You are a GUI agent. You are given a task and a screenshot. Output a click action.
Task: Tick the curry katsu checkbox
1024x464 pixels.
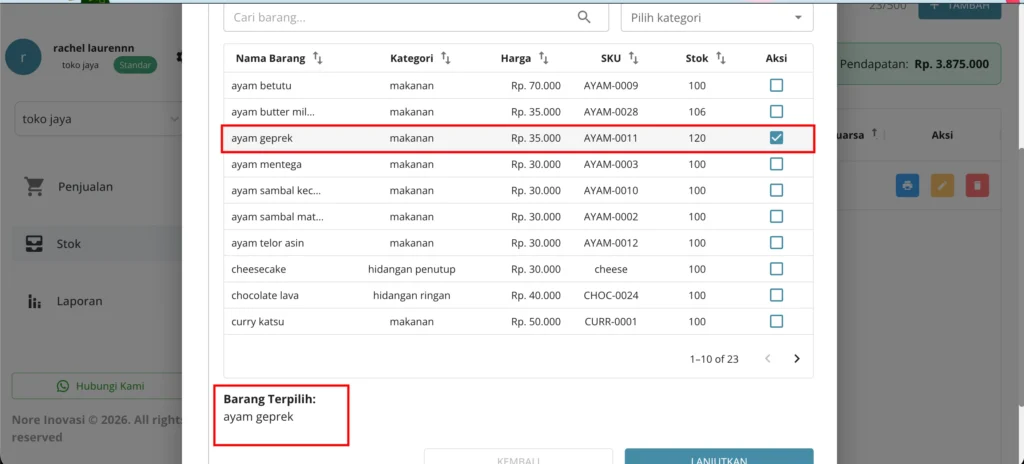pyautogui.click(x=776, y=322)
